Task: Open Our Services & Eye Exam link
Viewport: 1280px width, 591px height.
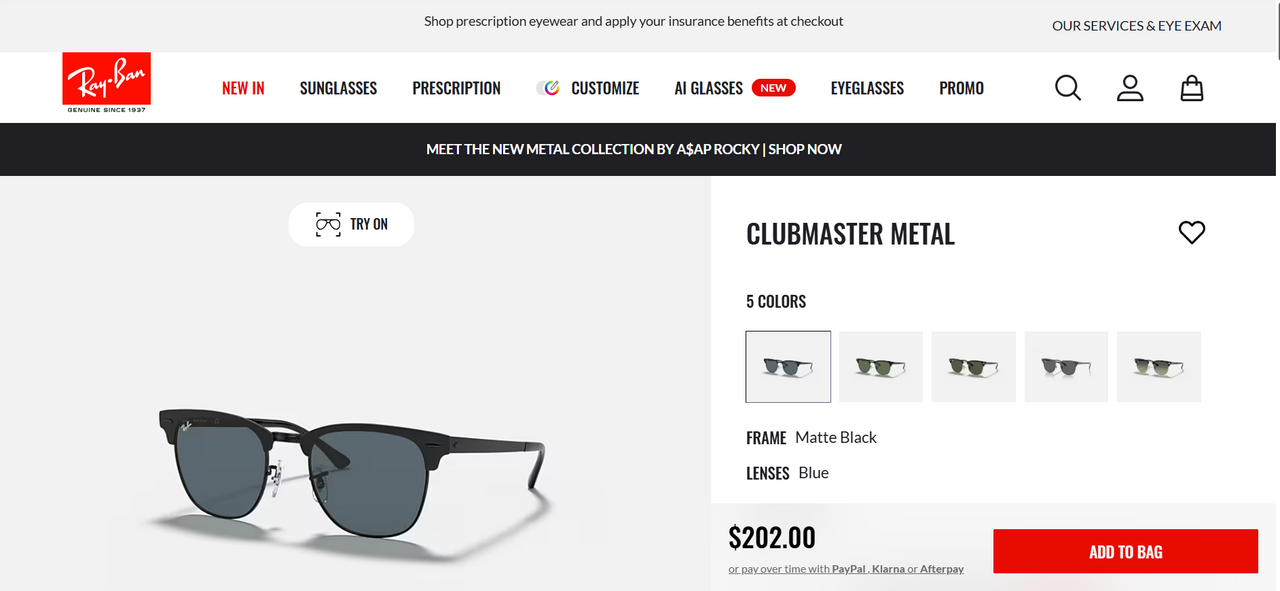Action: 1136,26
